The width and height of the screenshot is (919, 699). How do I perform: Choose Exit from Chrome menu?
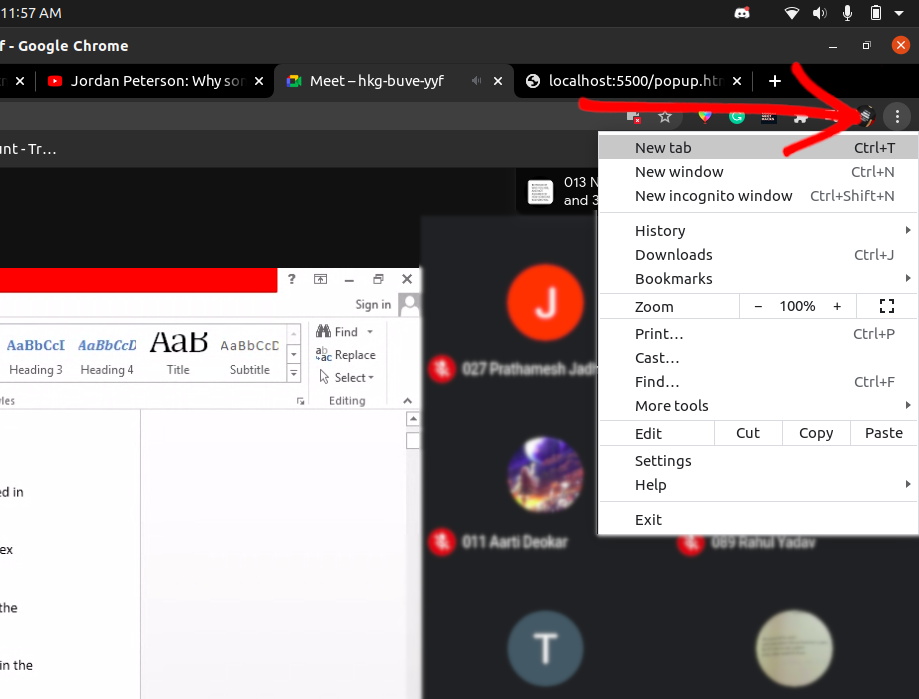[758, 520]
